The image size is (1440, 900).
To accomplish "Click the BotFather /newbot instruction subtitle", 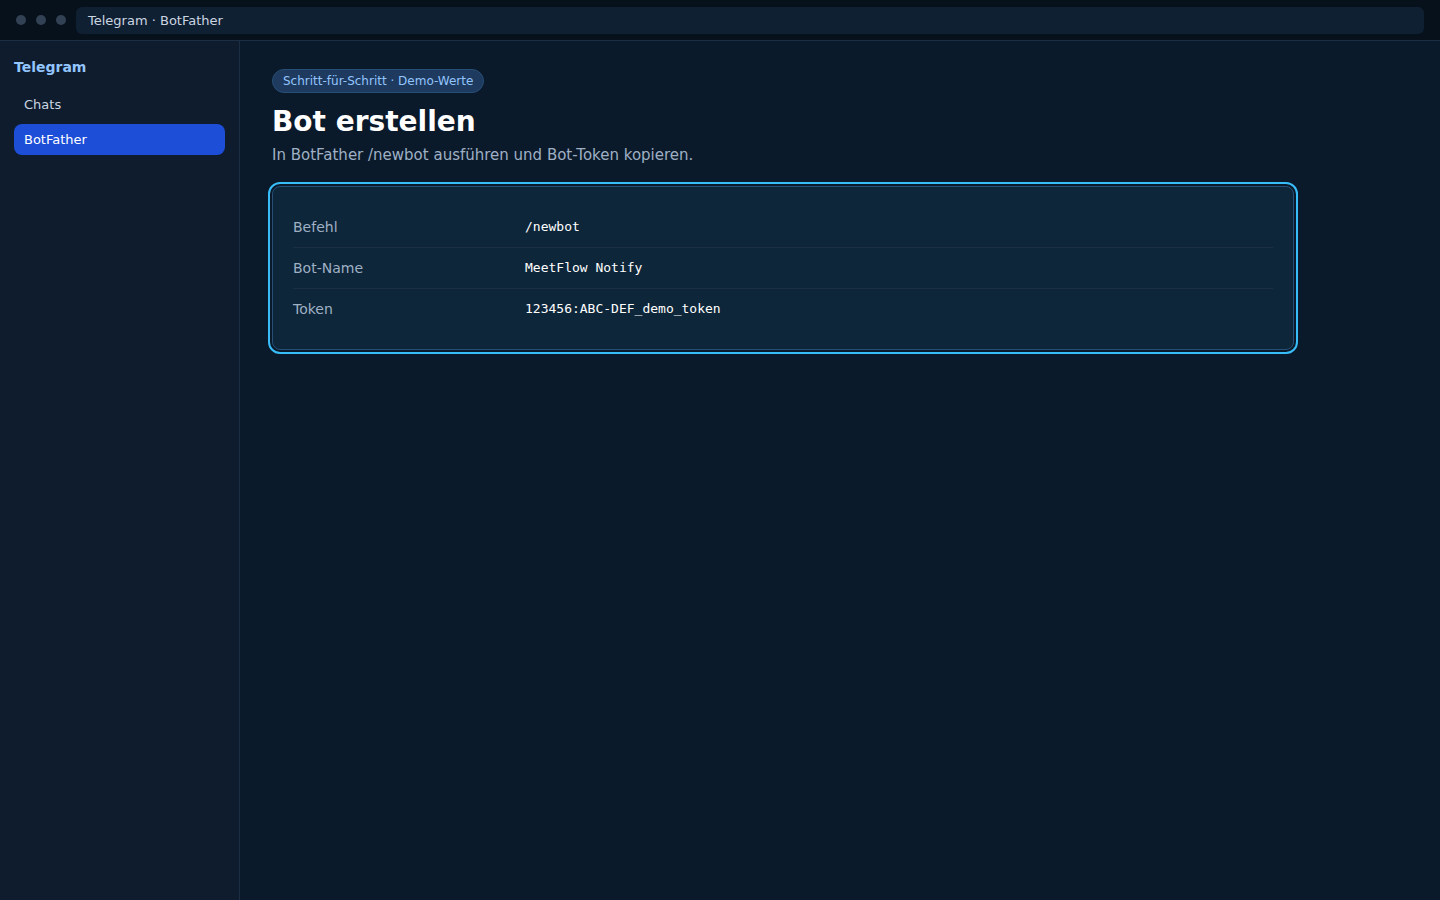I will coord(482,155).
